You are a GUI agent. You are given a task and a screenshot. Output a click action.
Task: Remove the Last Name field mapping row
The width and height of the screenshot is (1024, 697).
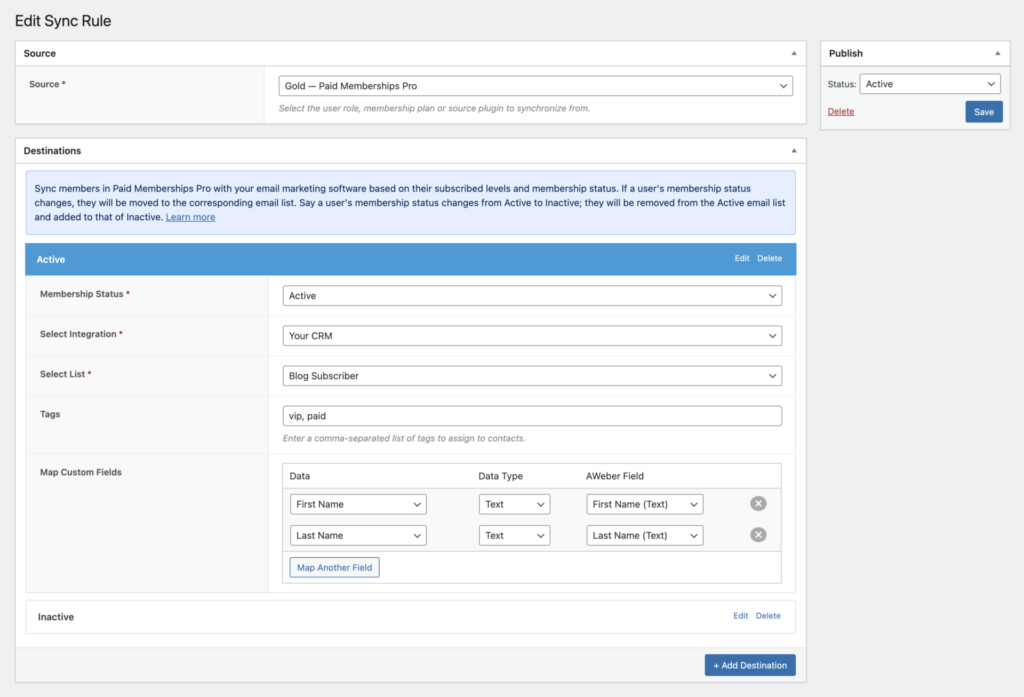pyautogui.click(x=758, y=535)
